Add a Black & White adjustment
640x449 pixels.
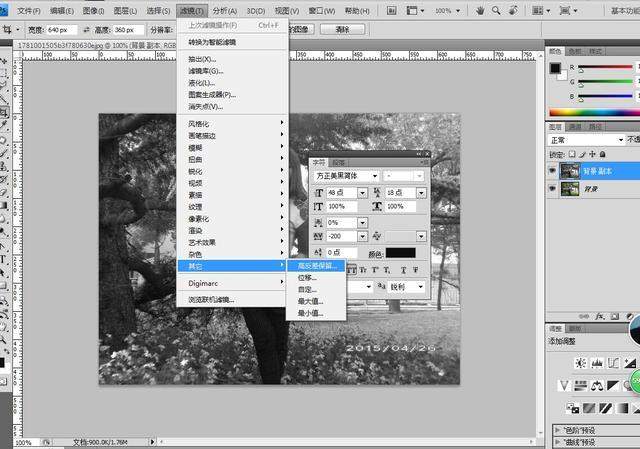pos(613,385)
